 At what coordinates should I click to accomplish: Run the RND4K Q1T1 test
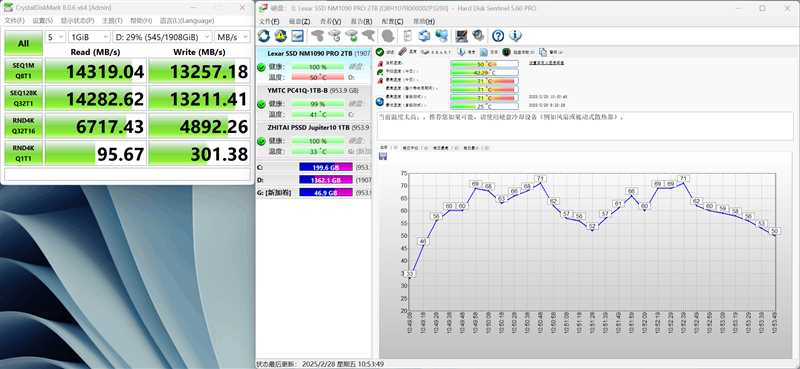(23, 153)
